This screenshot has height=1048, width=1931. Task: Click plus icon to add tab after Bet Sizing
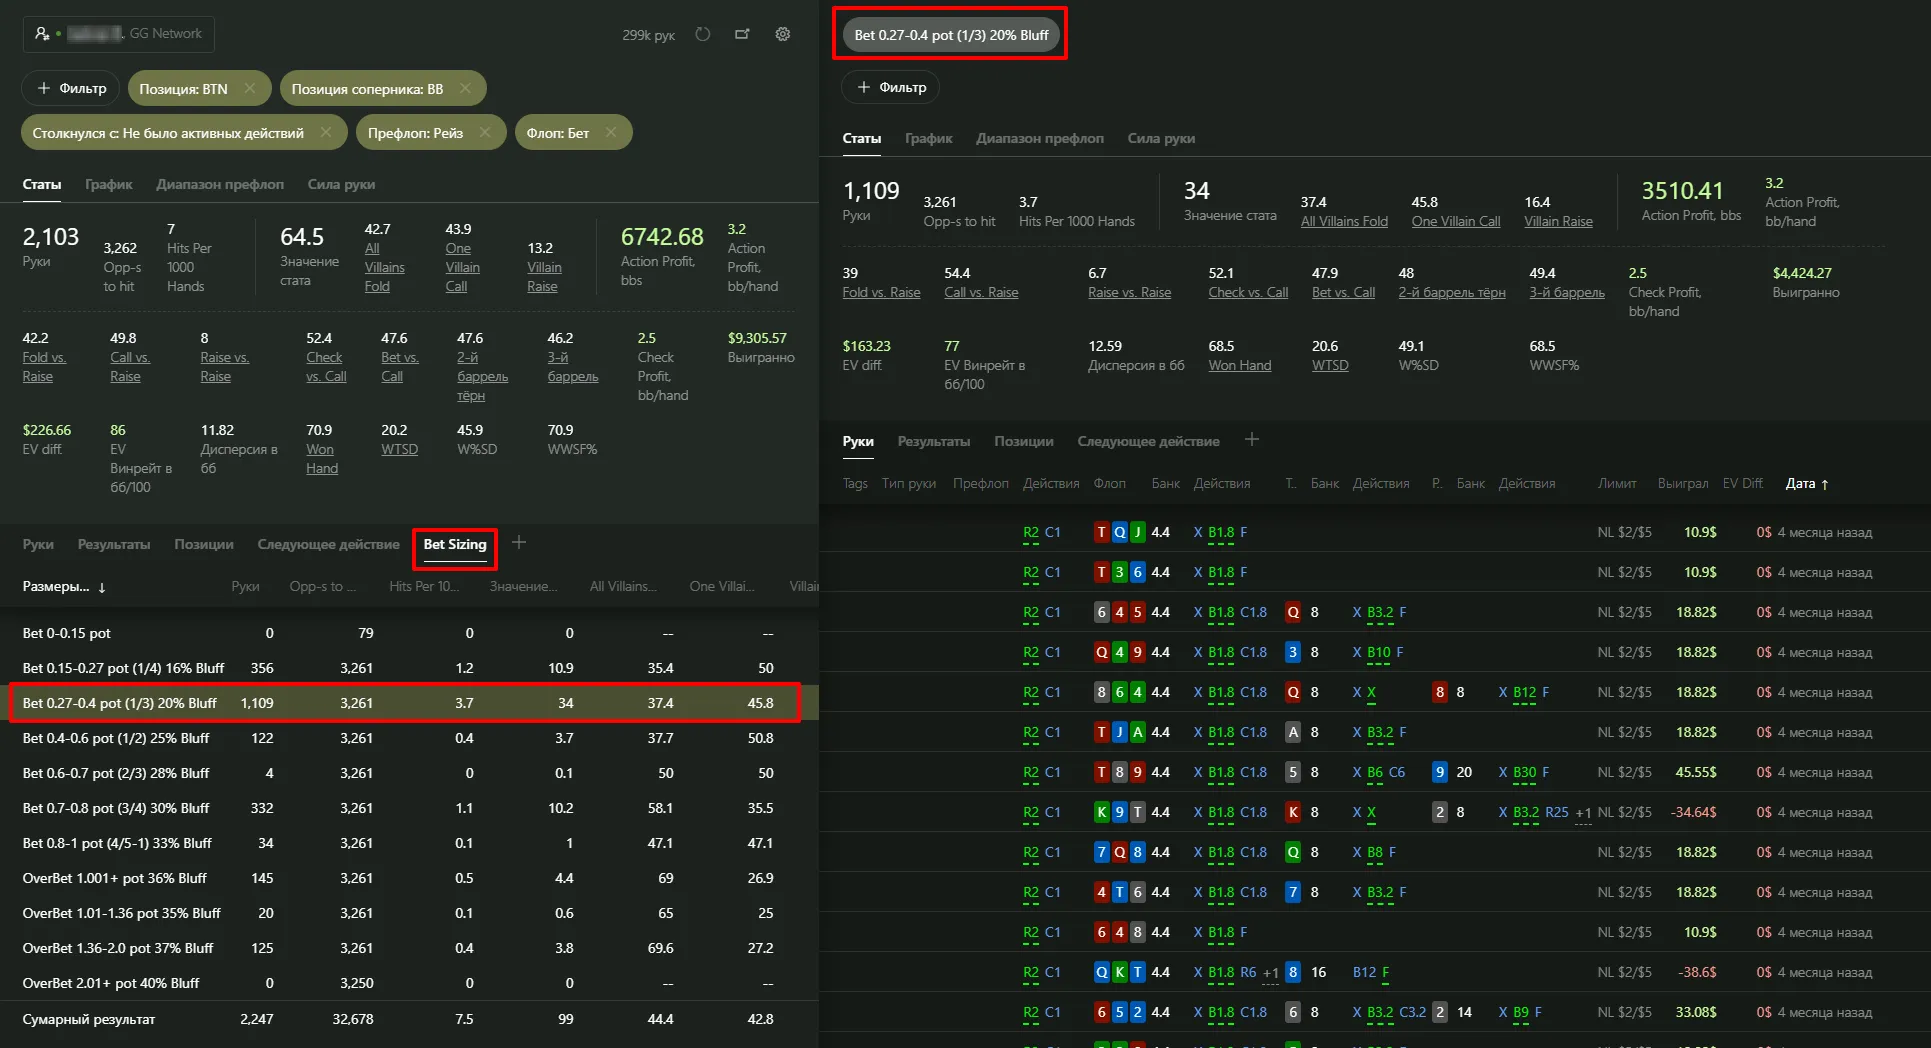pyautogui.click(x=519, y=542)
